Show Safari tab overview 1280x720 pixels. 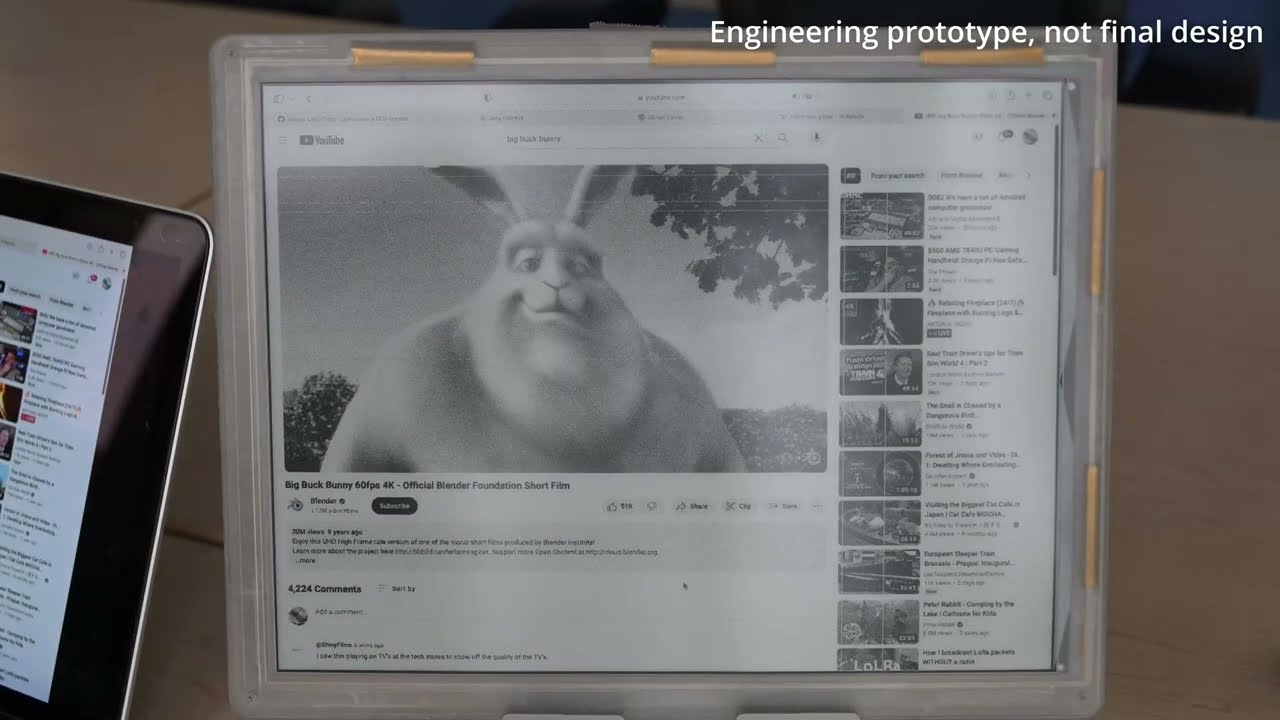pyautogui.click(x=1046, y=96)
